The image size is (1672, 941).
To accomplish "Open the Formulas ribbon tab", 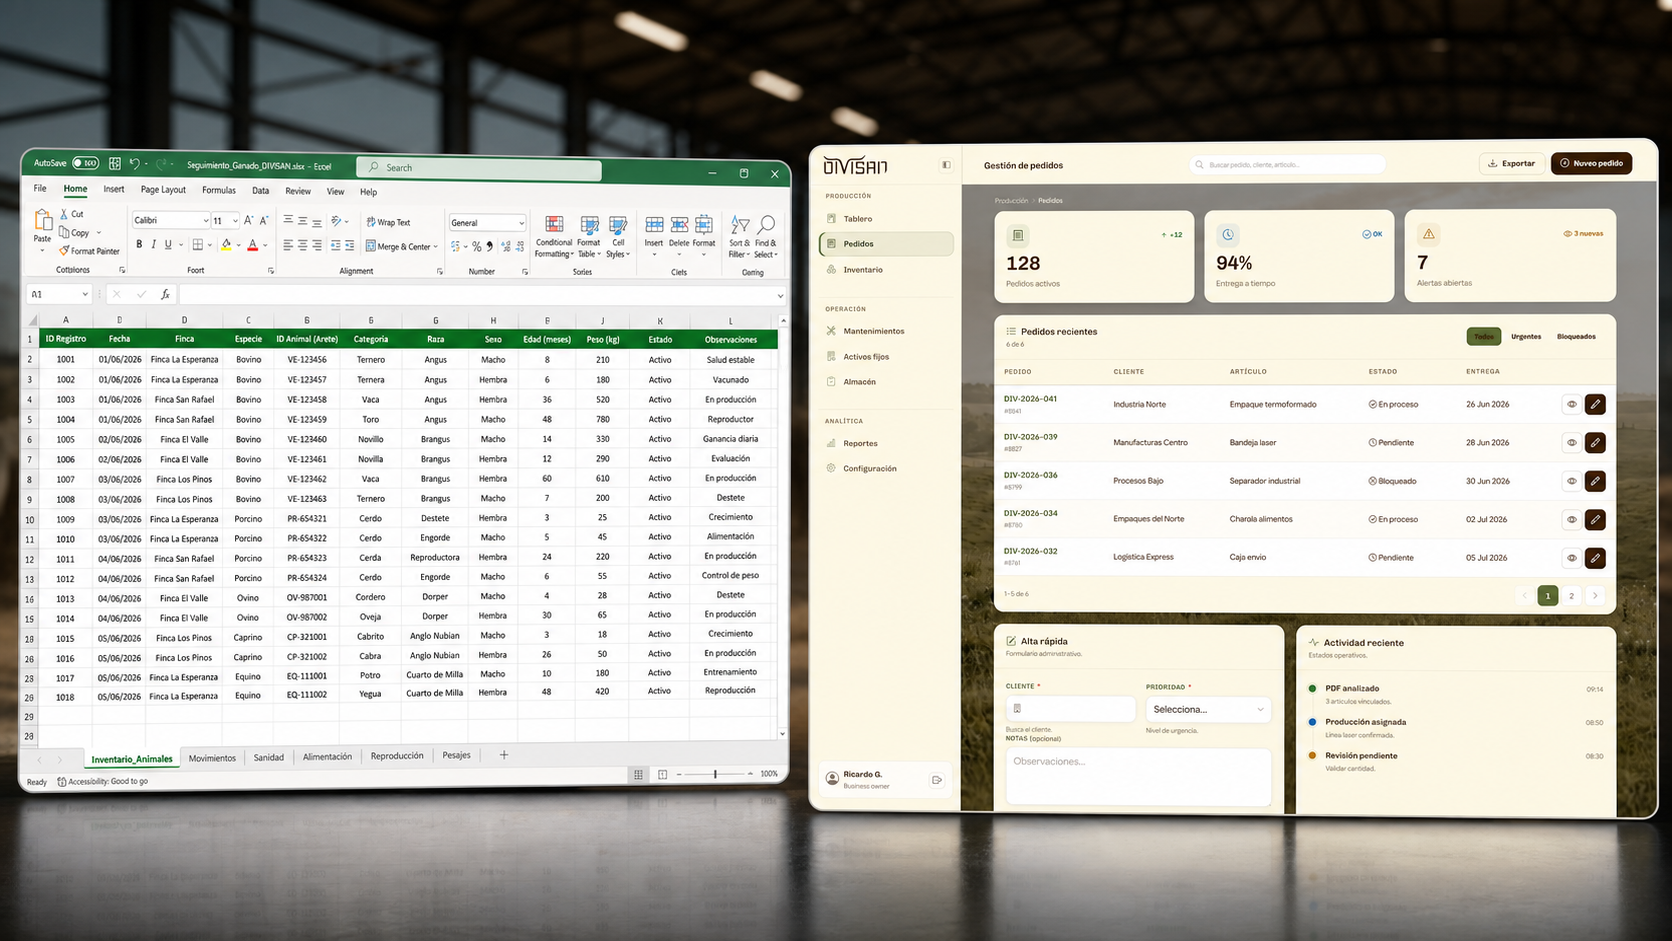I will [219, 190].
